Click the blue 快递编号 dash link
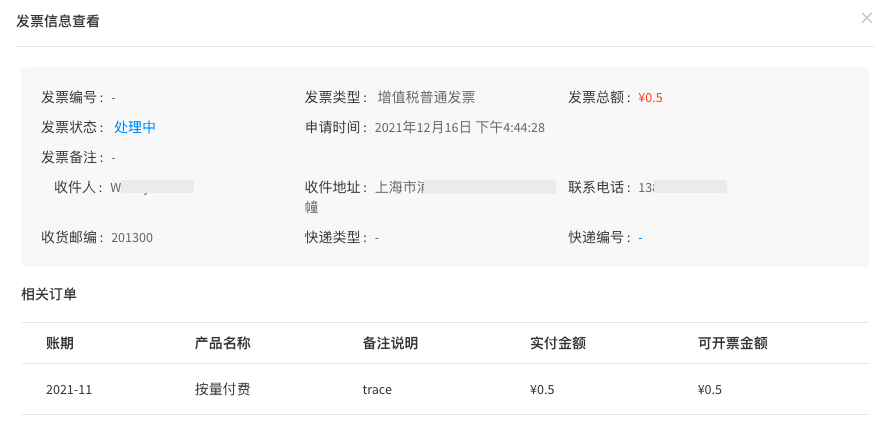 (x=640, y=238)
